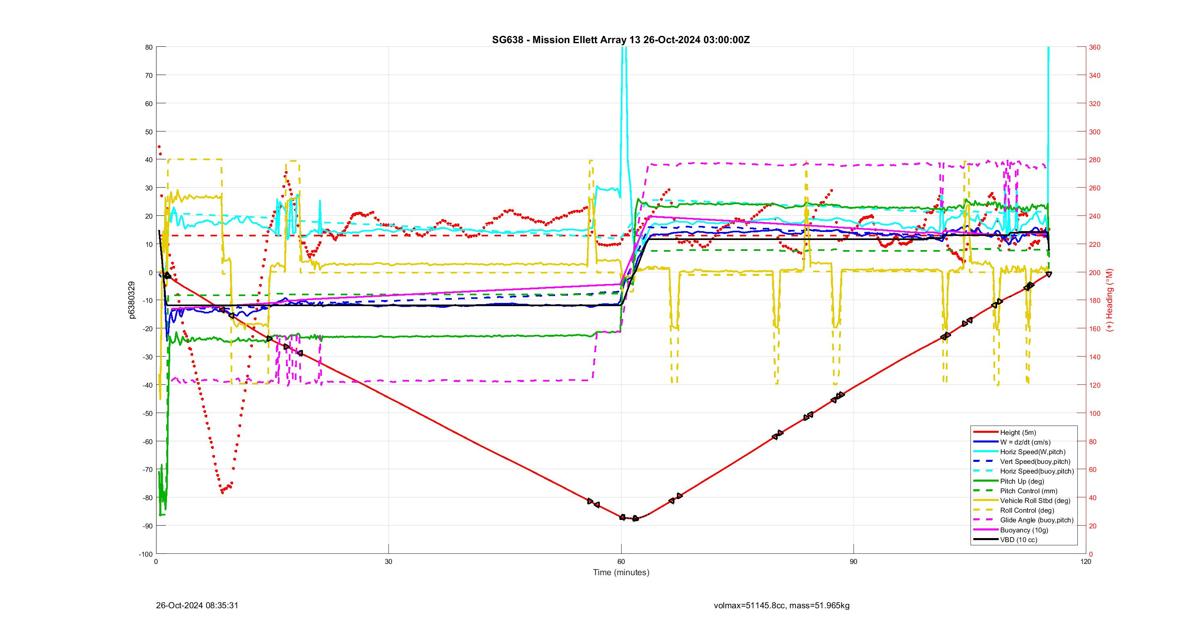Viewport: 1200px width, 622px height.
Task: Click the timestamp '26-Oct-2024 08:35:31'
Action: coord(196,605)
